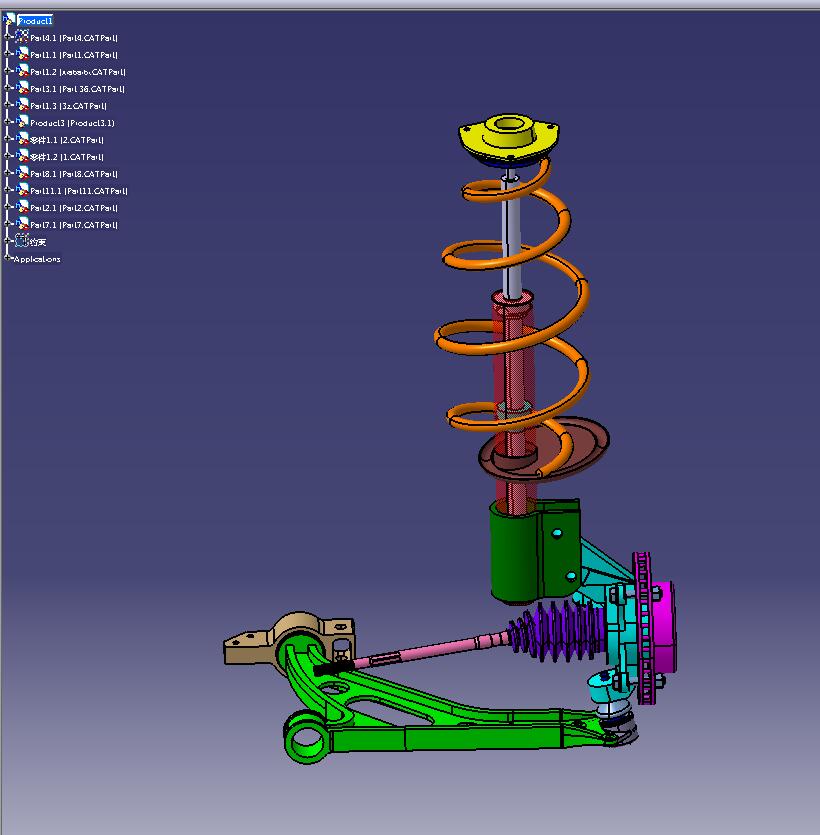The image size is (820, 835).
Task: Select the Part3.1 tree label
Action: (x=77, y=89)
